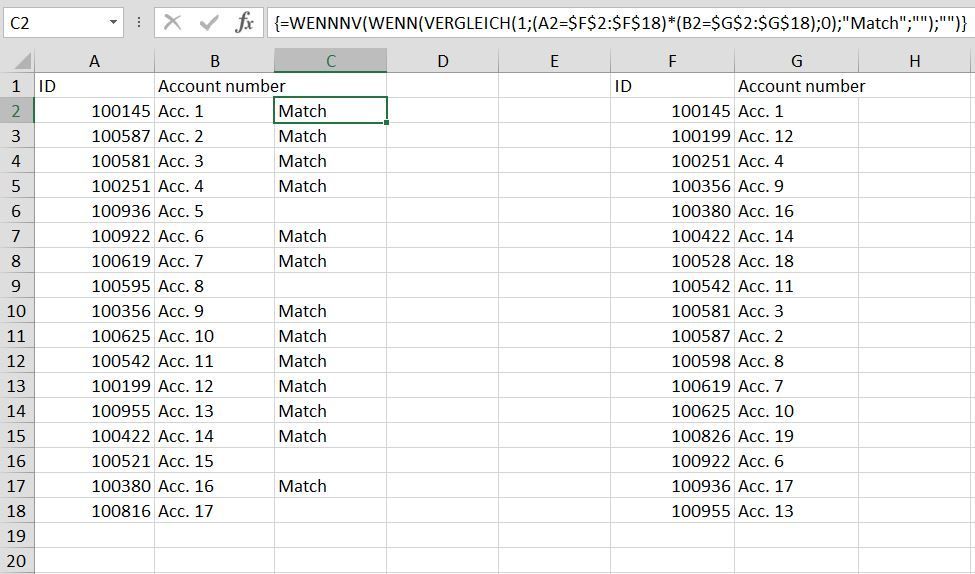Click cell A6 with 100936
This screenshot has width=975, height=574.
click(x=95, y=211)
